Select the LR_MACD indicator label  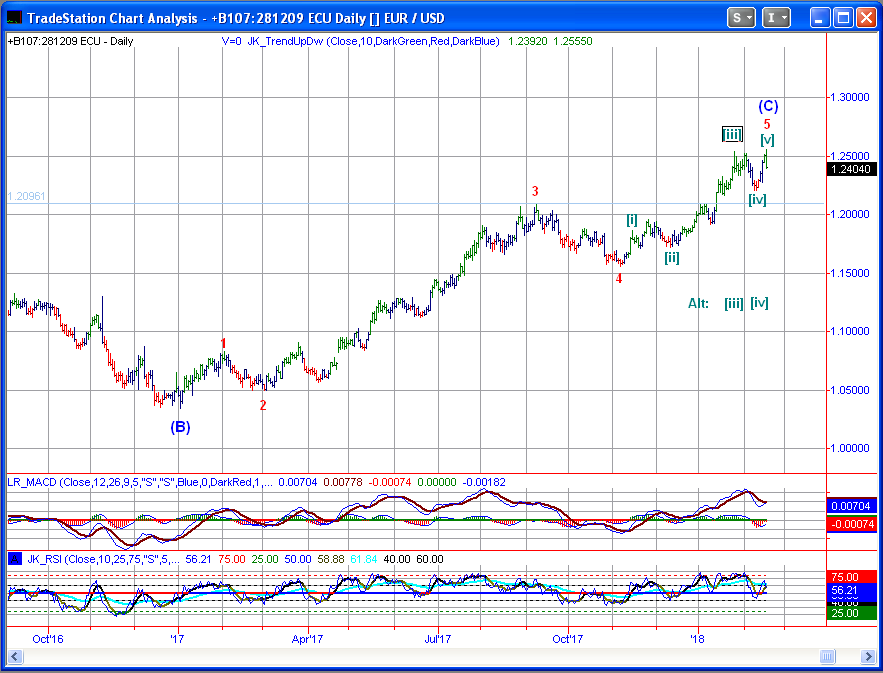click(140, 482)
